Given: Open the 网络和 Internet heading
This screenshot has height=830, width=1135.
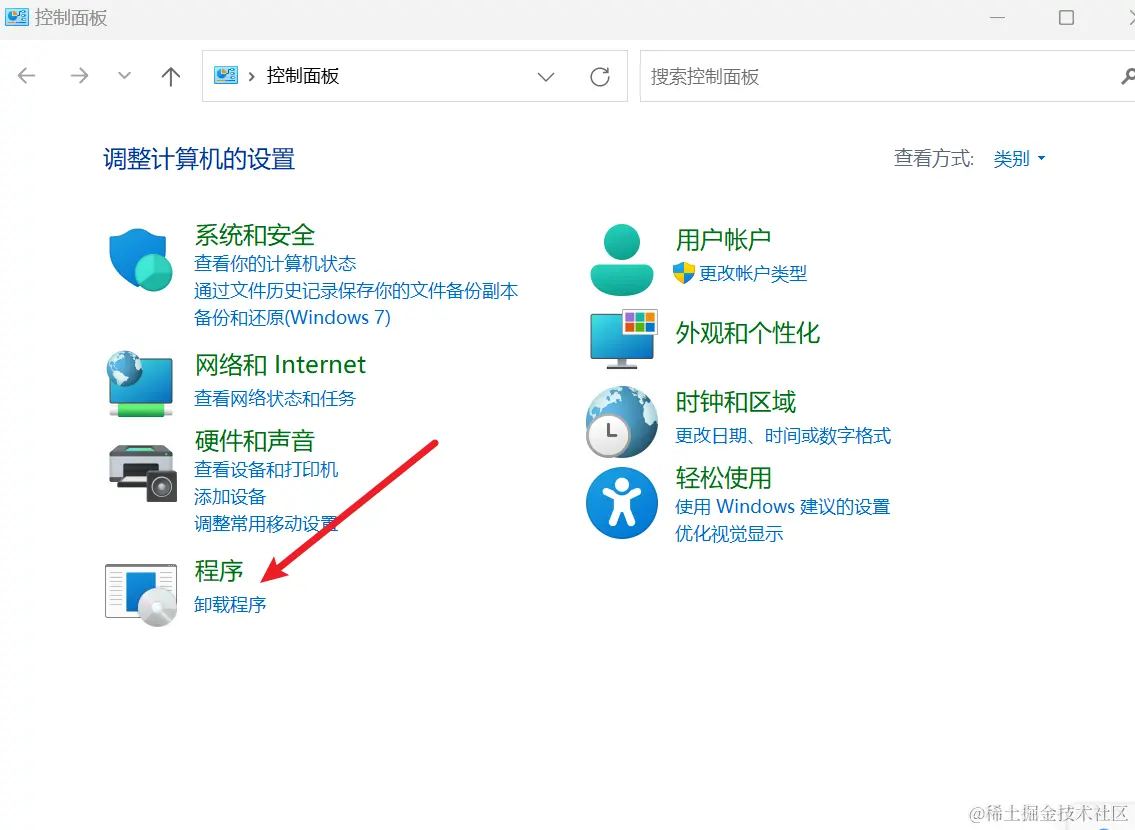Looking at the screenshot, I should tap(280, 365).
